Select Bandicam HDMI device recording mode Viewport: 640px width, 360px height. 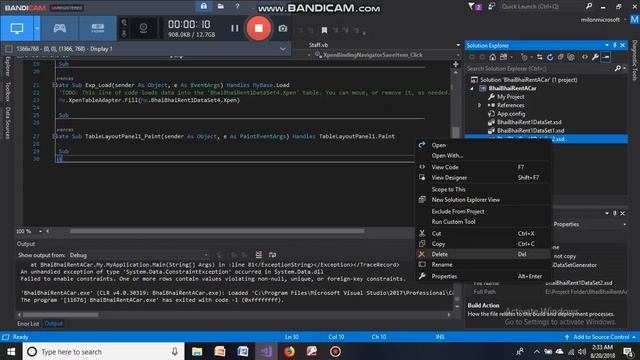point(98,28)
